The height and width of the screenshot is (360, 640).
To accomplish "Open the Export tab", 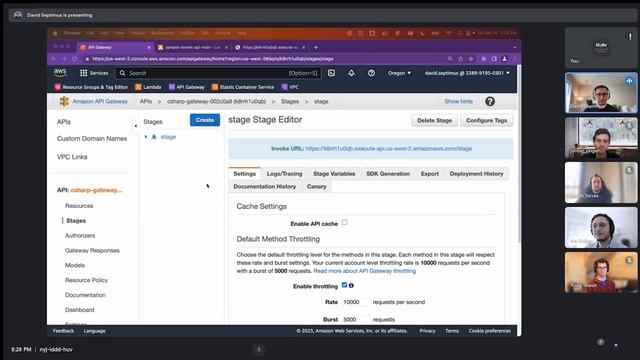I will pyautogui.click(x=429, y=173).
